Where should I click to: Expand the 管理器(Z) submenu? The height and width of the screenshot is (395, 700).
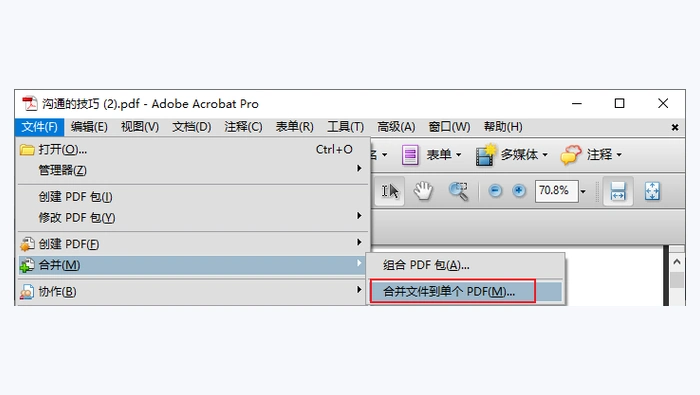[x=193, y=170]
